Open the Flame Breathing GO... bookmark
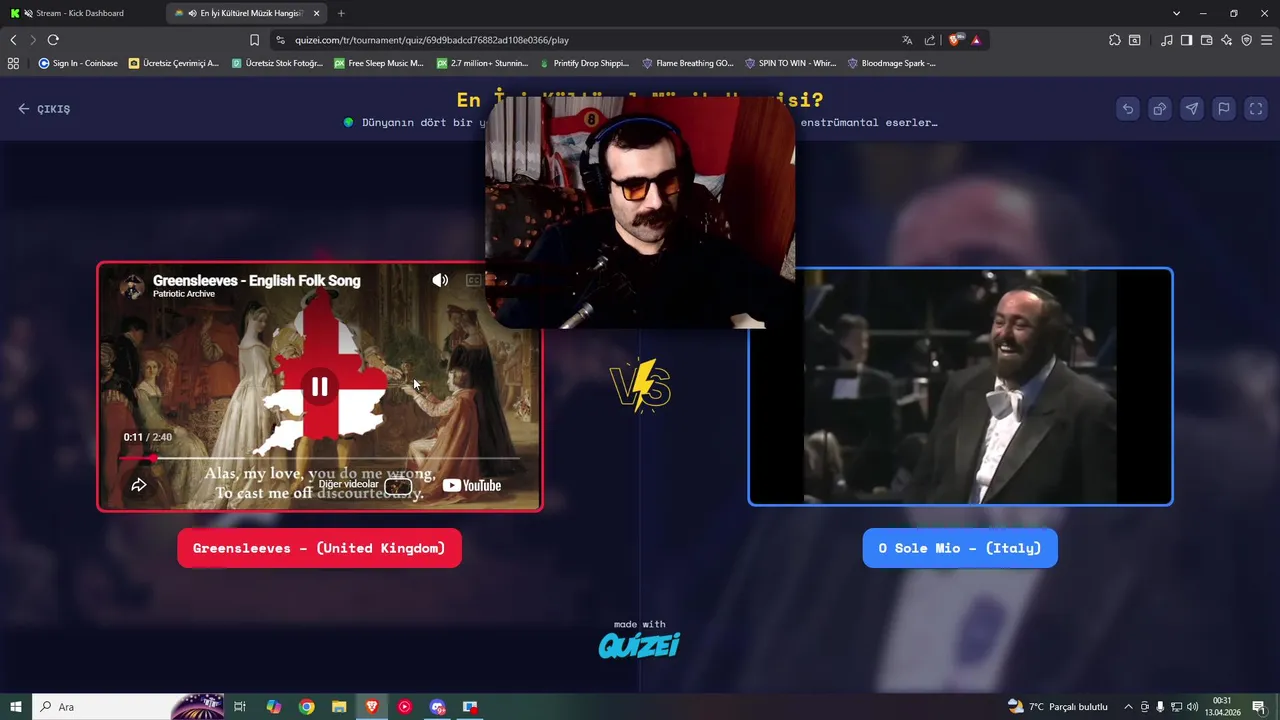1280x720 pixels. tap(688, 63)
